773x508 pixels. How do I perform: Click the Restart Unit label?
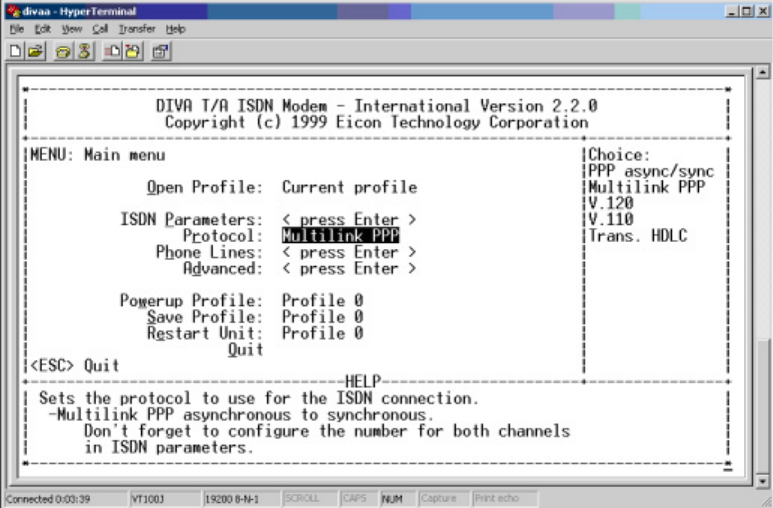205,333
